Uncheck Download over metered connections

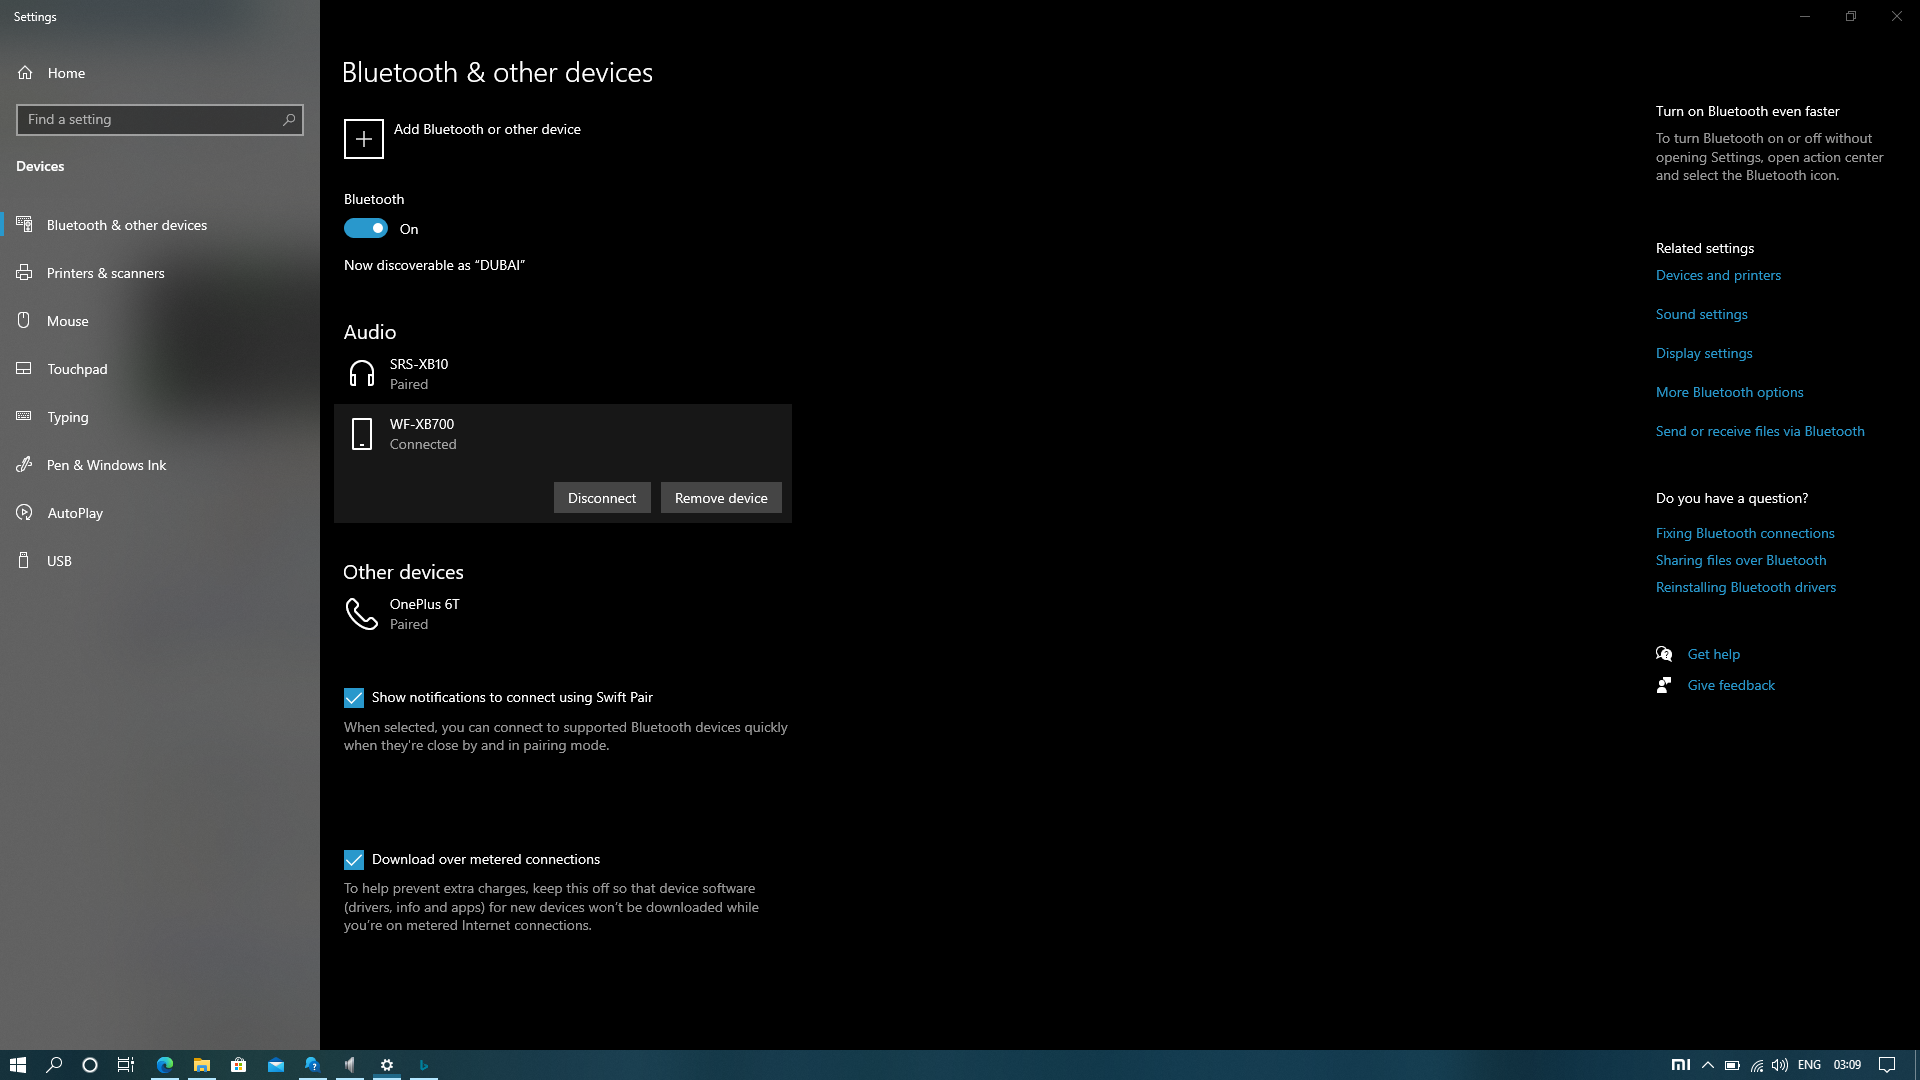click(354, 860)
